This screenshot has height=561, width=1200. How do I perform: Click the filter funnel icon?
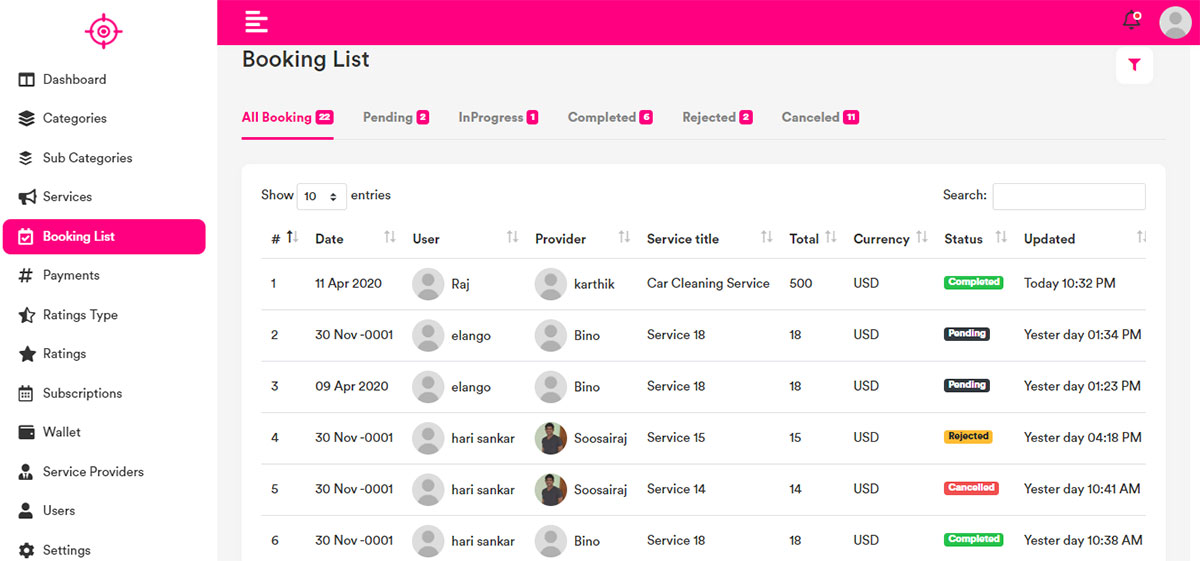1134,65
